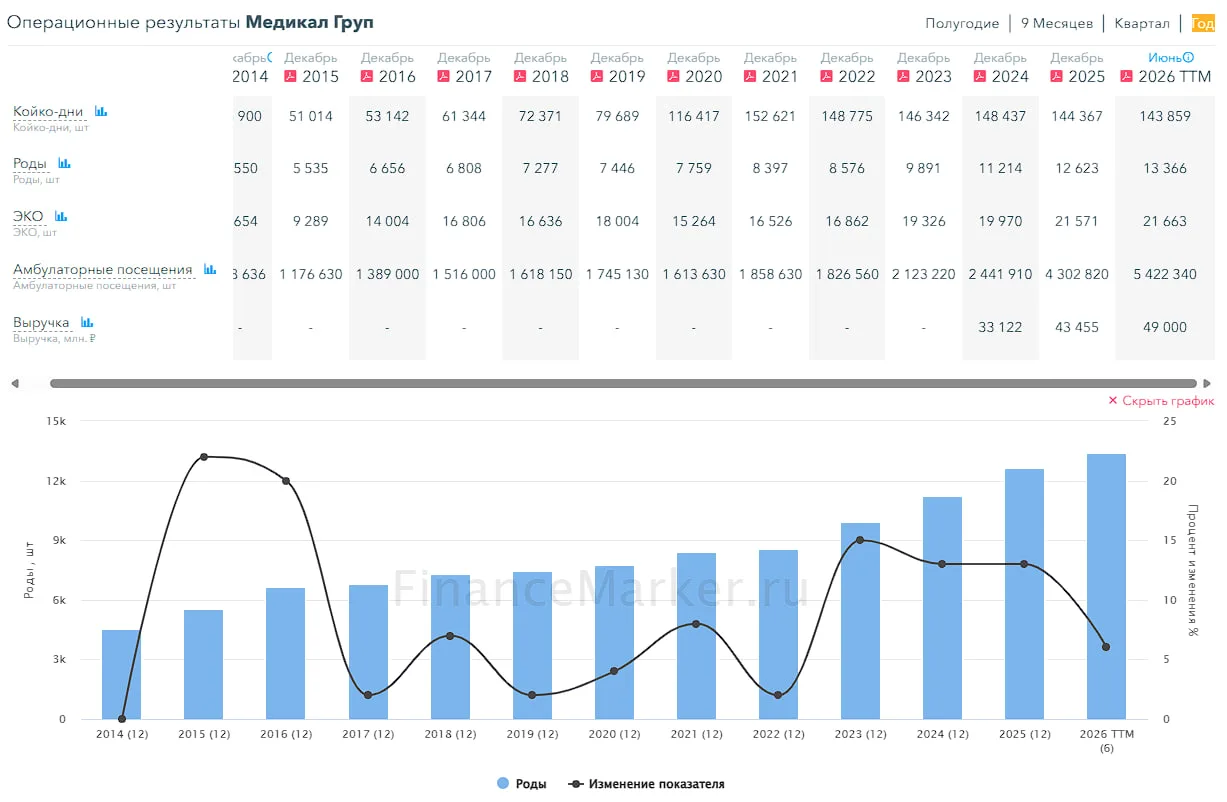Viewport: 1227px width, 802px height.
Task: Click Роды value 11 214
Action: 1001,168
